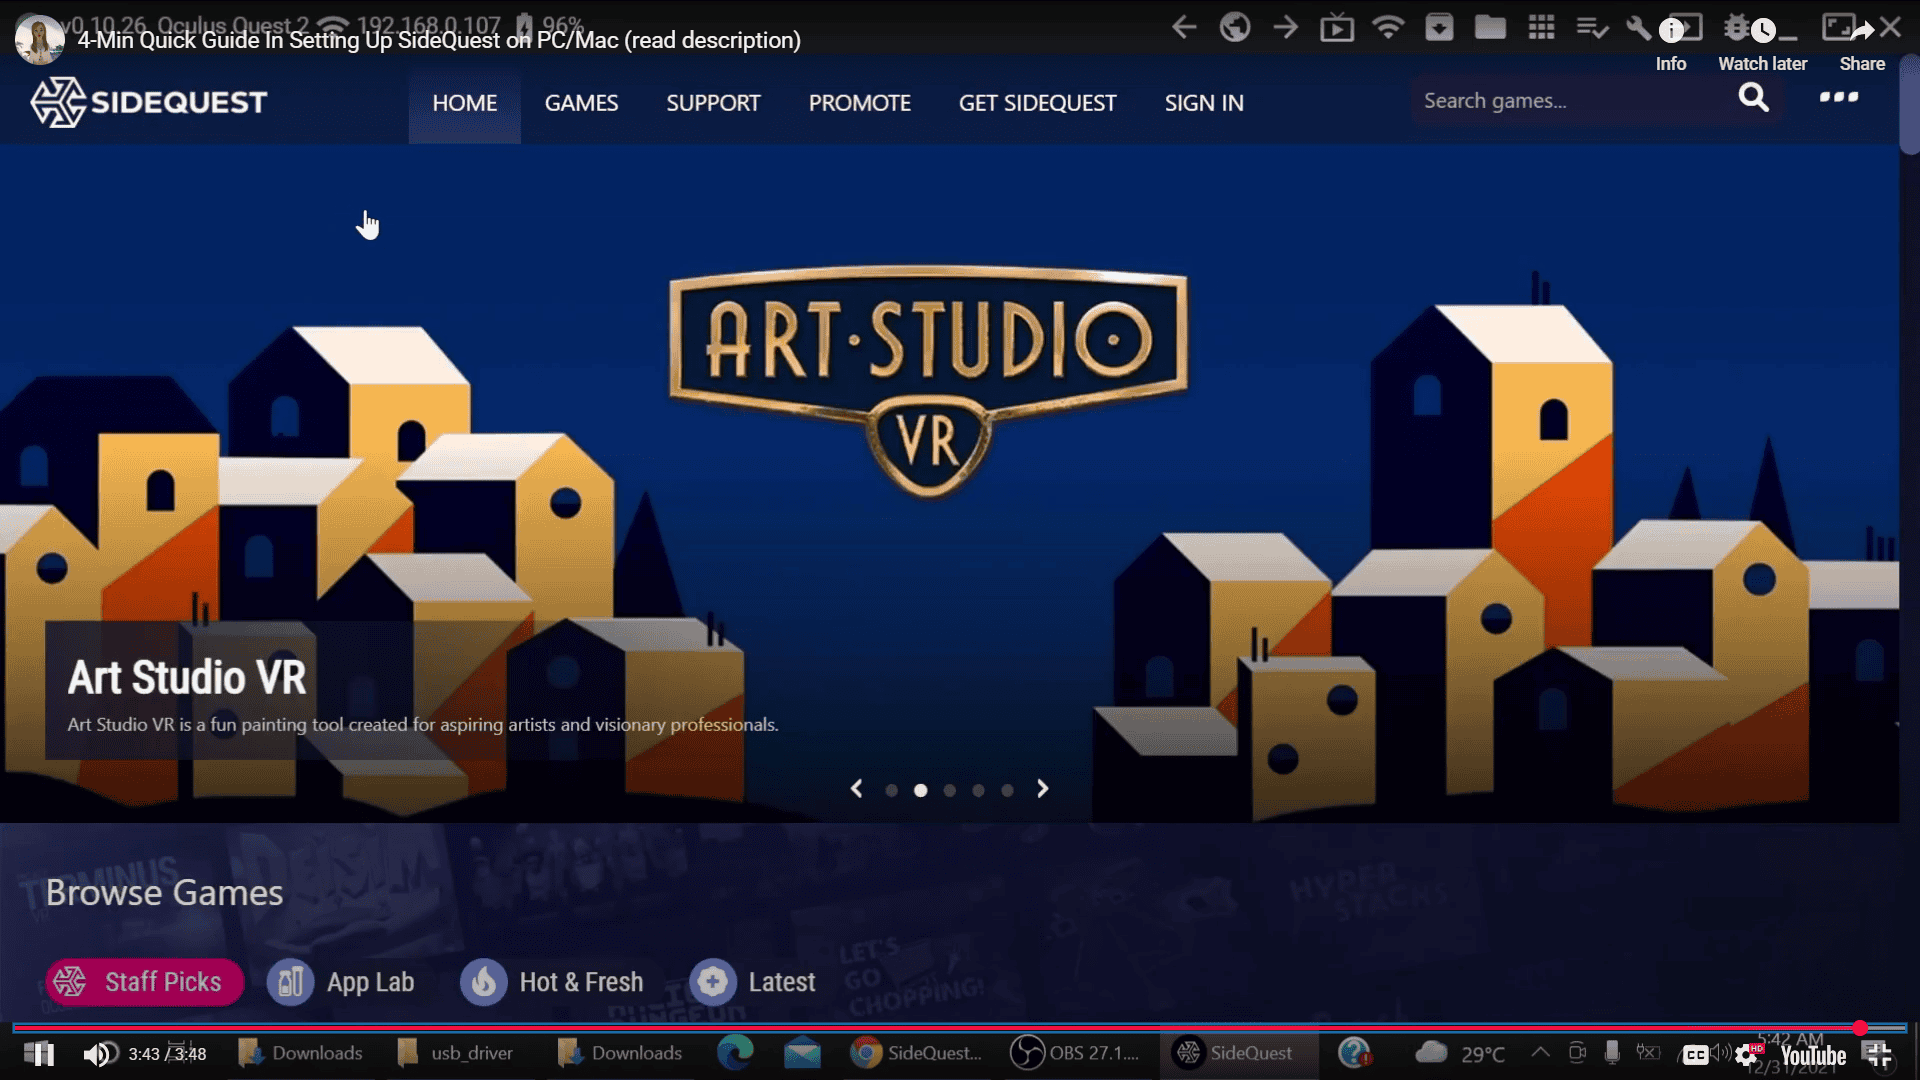Go to next carousel slide arrow
The image size is (1920, 1080).
(x=1042, y=789)
